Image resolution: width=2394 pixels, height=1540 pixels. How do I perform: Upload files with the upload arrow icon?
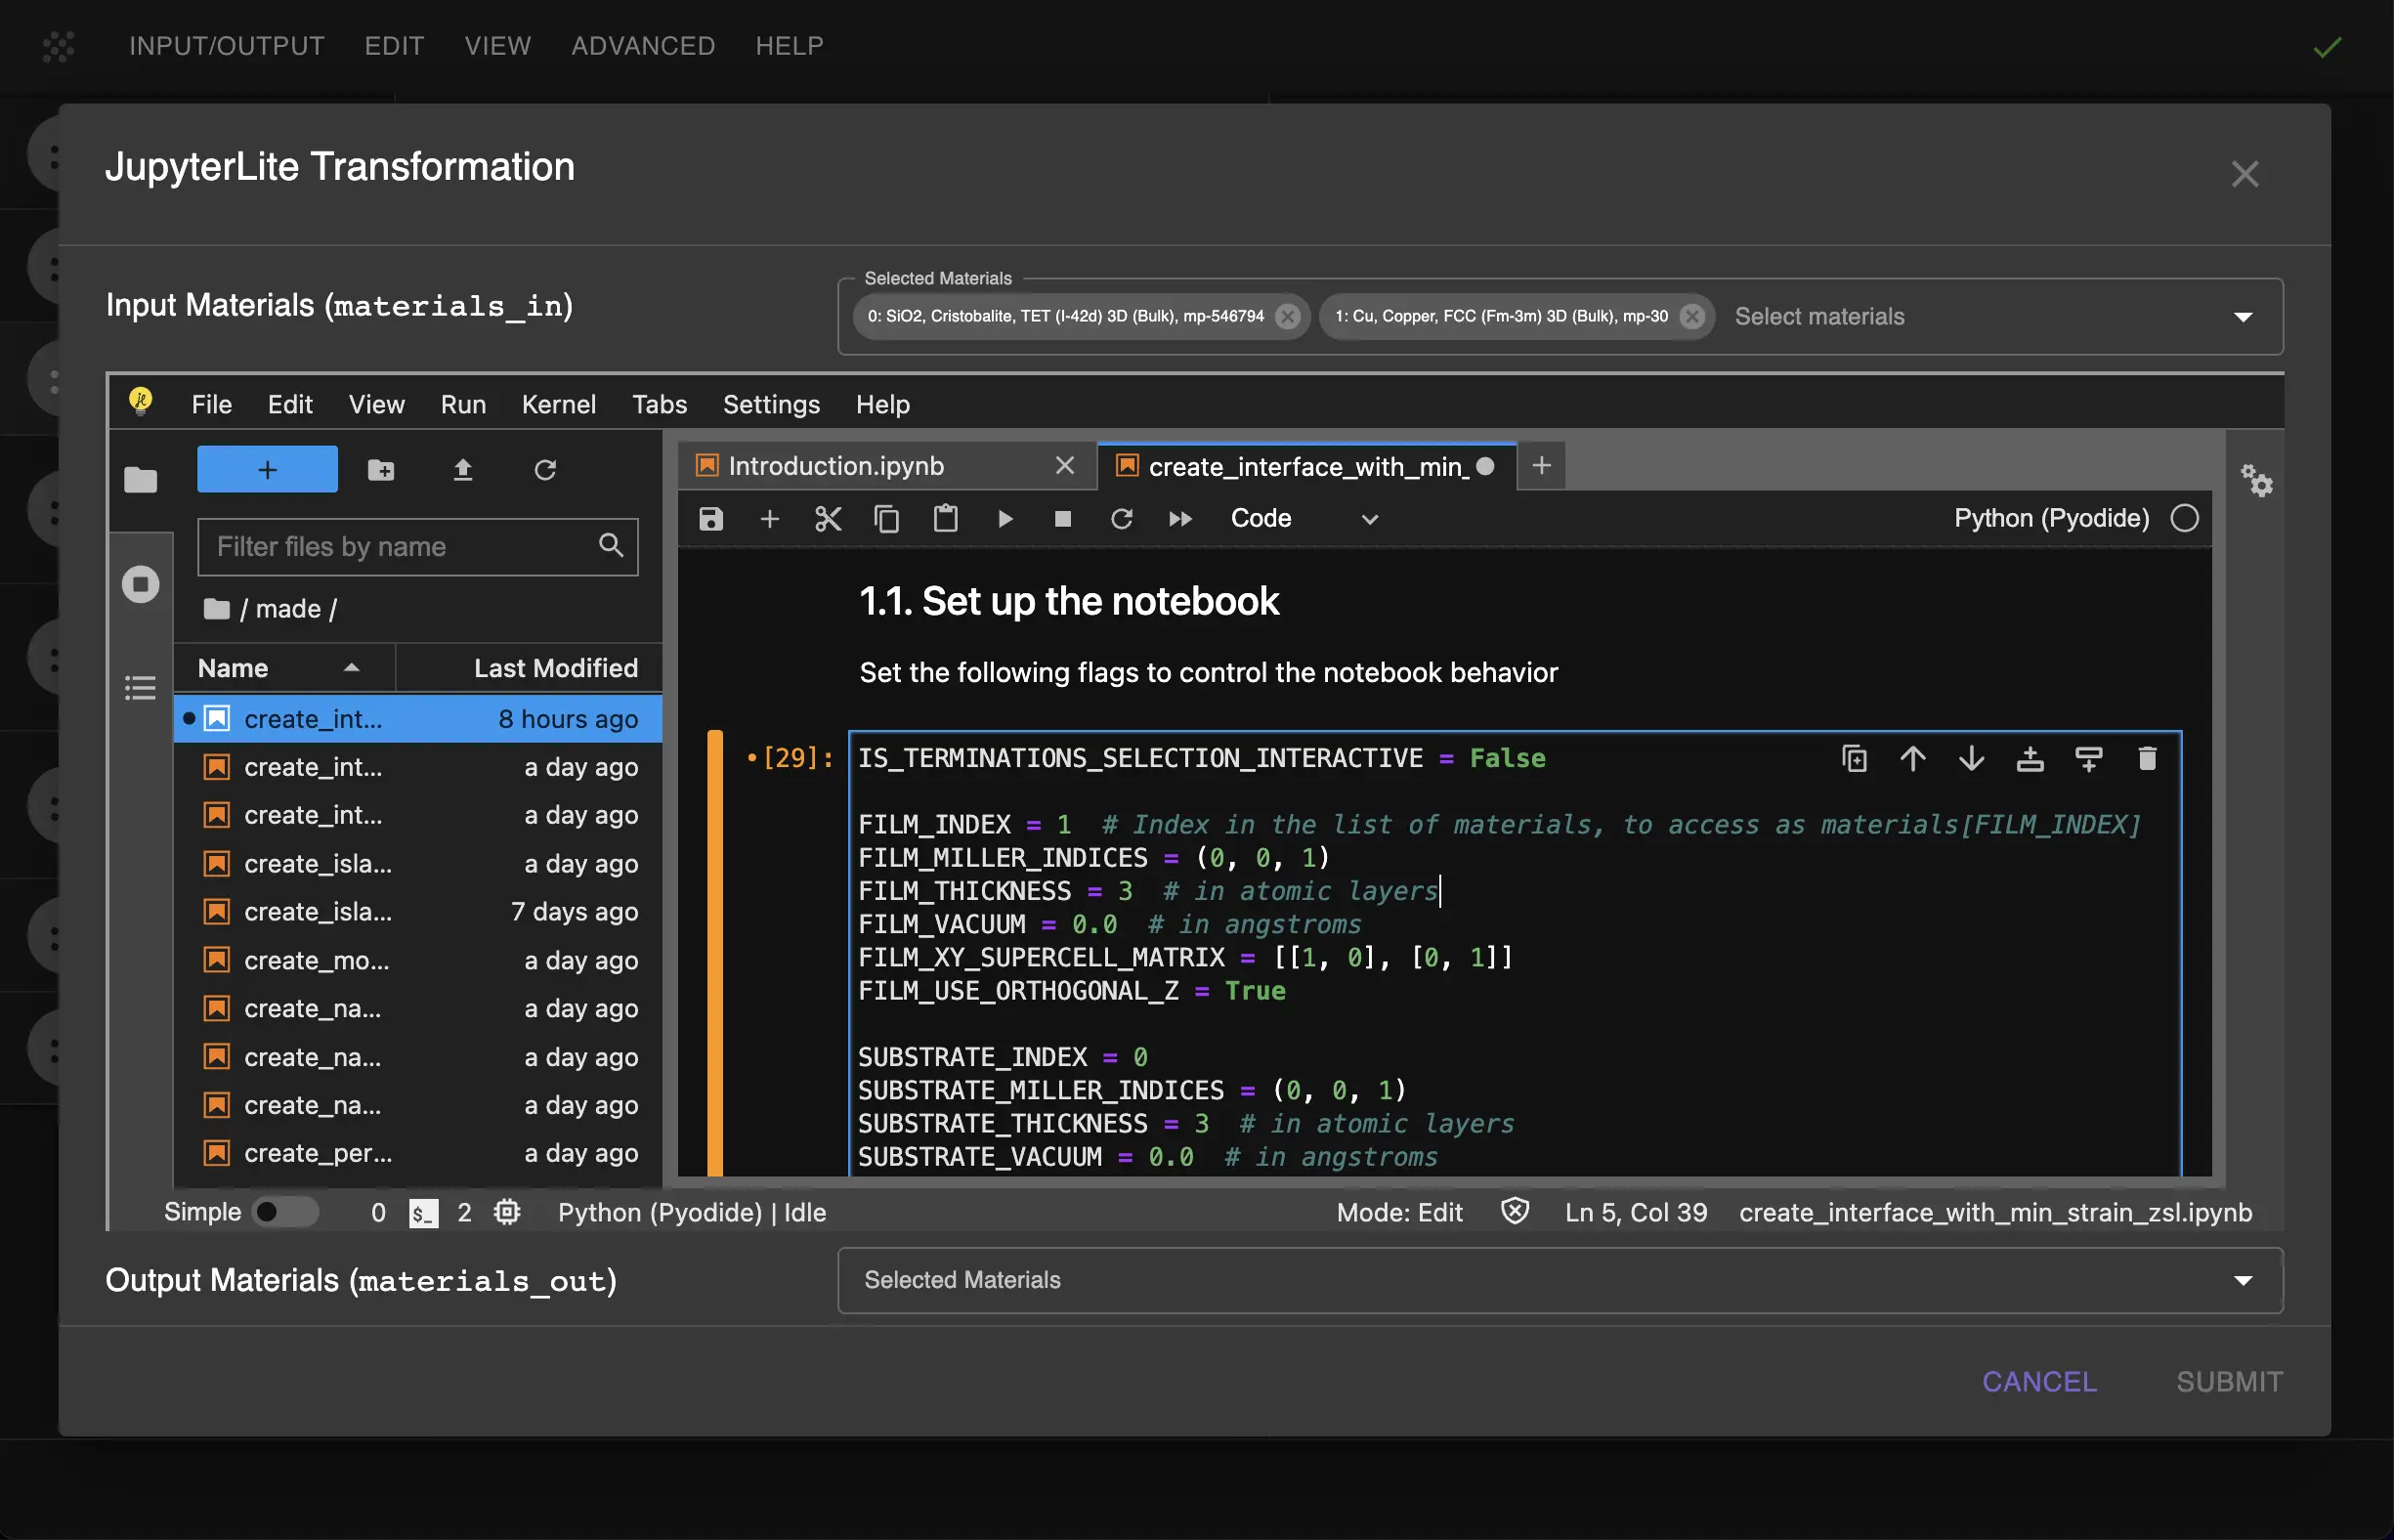pos(462,470)
